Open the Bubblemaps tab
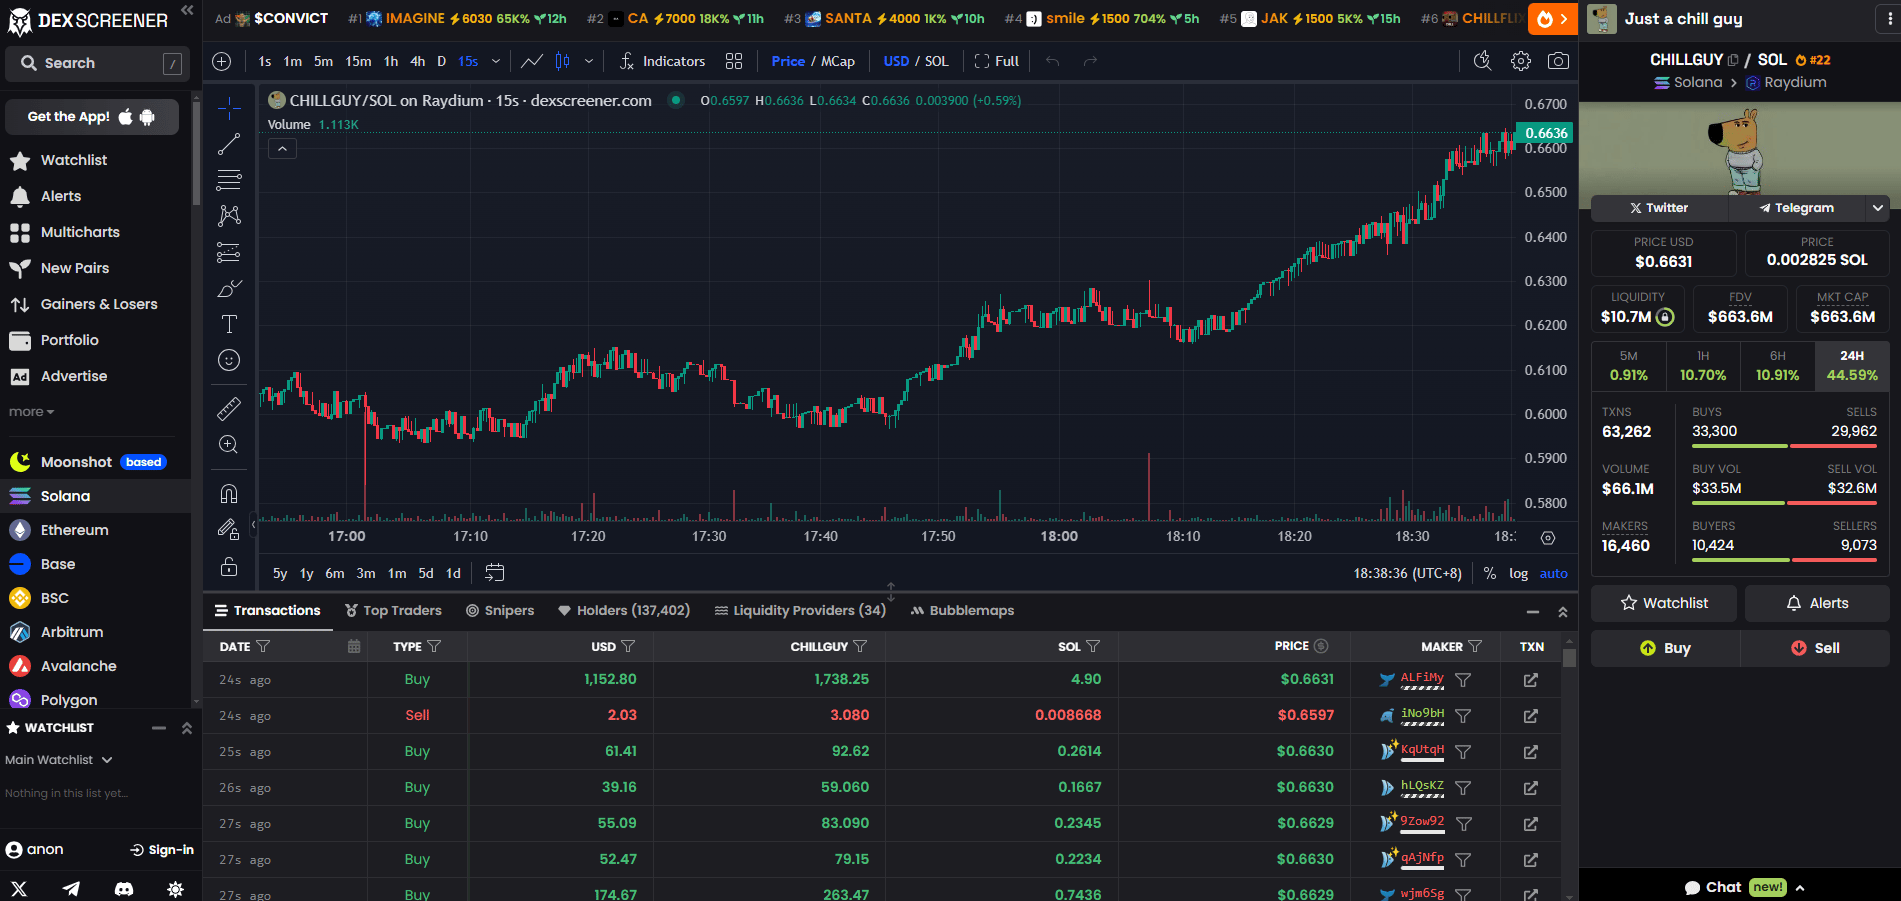1901x901 pixels. click(x=962, y=610)
